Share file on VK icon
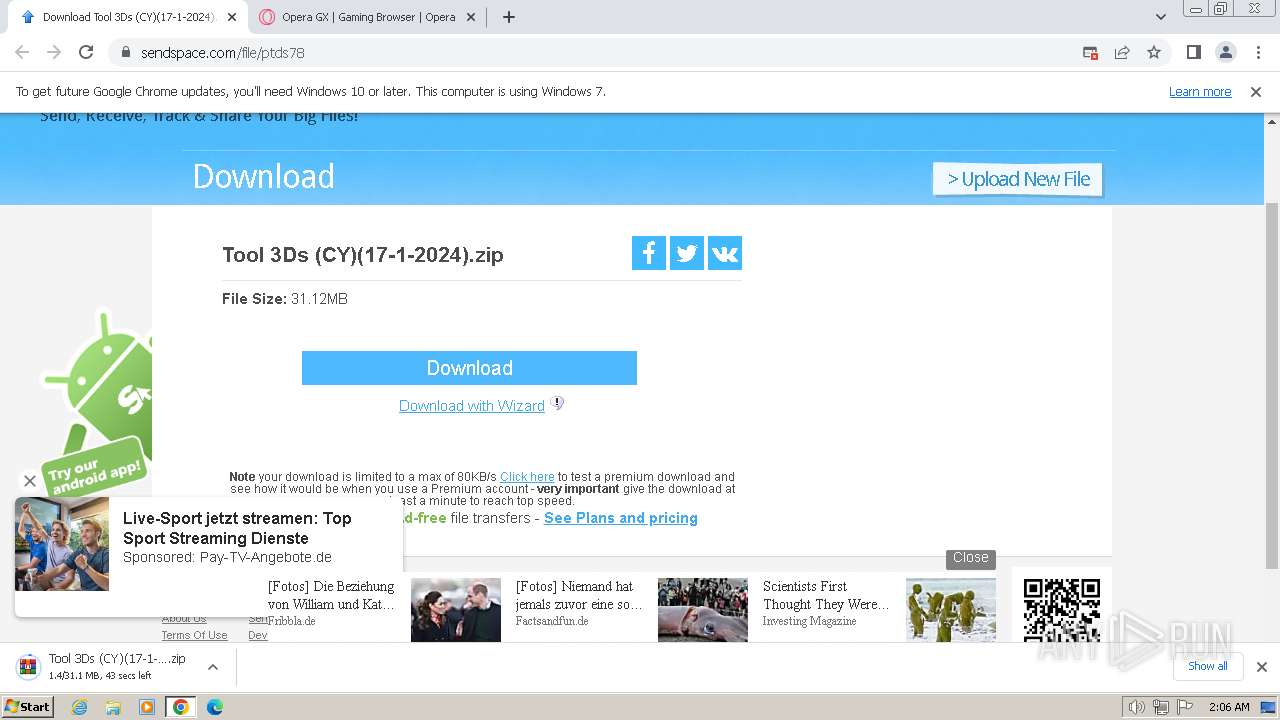This screenshot has height=720, width=1280. (x=725, y=253)
